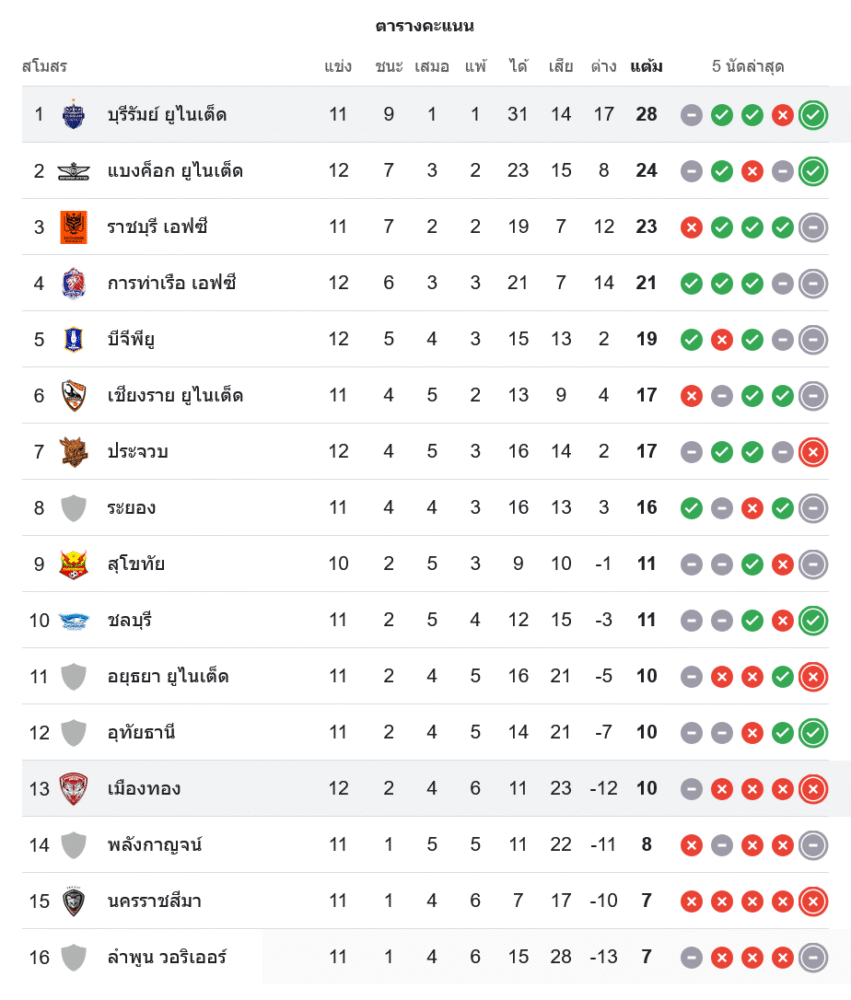Click the Port FC club crest

pyautogui.click(x=73, y=283)
